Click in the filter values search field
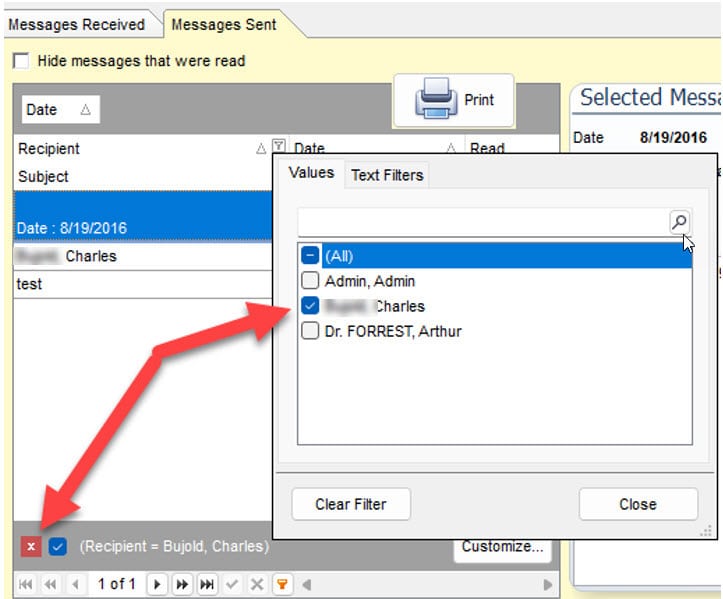 [482, 222]
